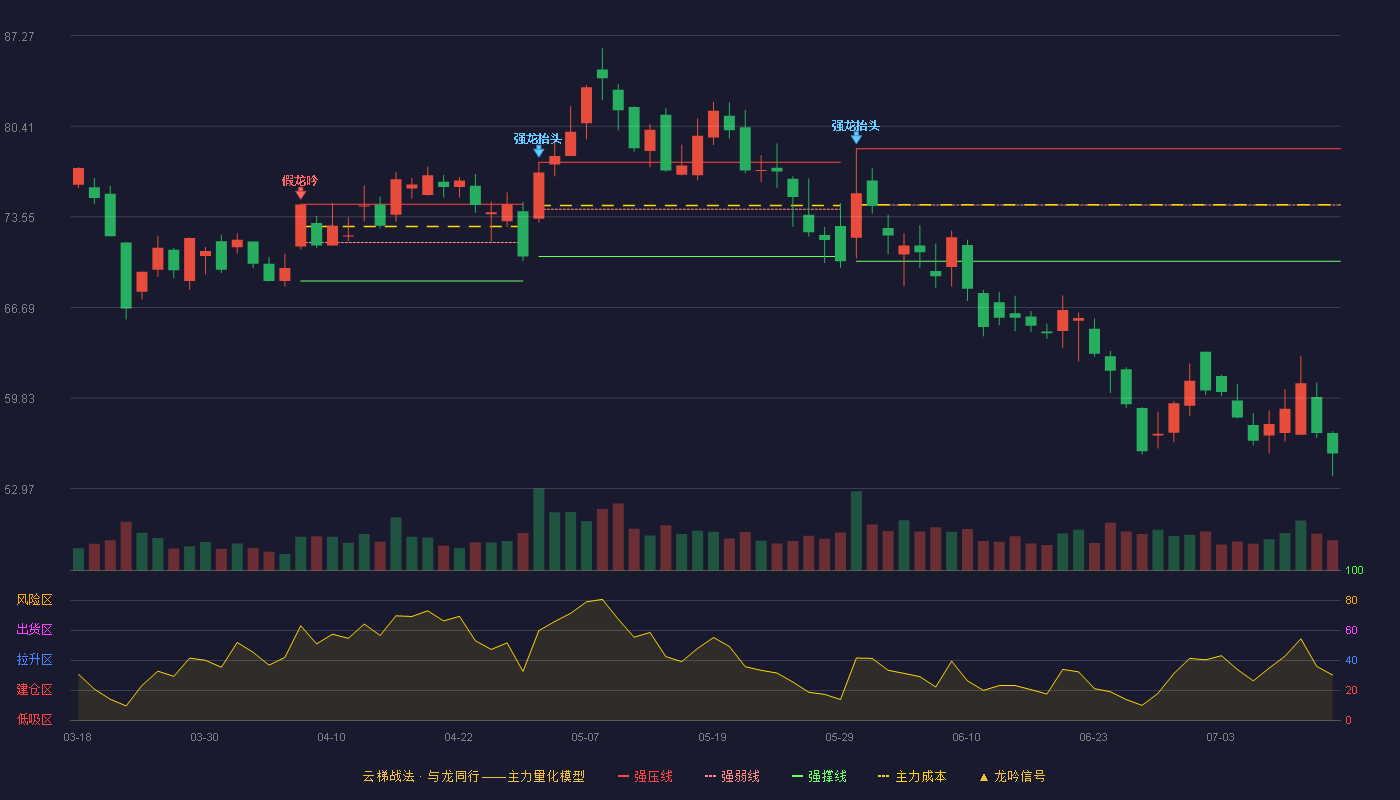Screen dimensions: 1400x800
Task: Click the orange 80 indicator axis value
Action: pyautogui.click(x=1351, y=601)
